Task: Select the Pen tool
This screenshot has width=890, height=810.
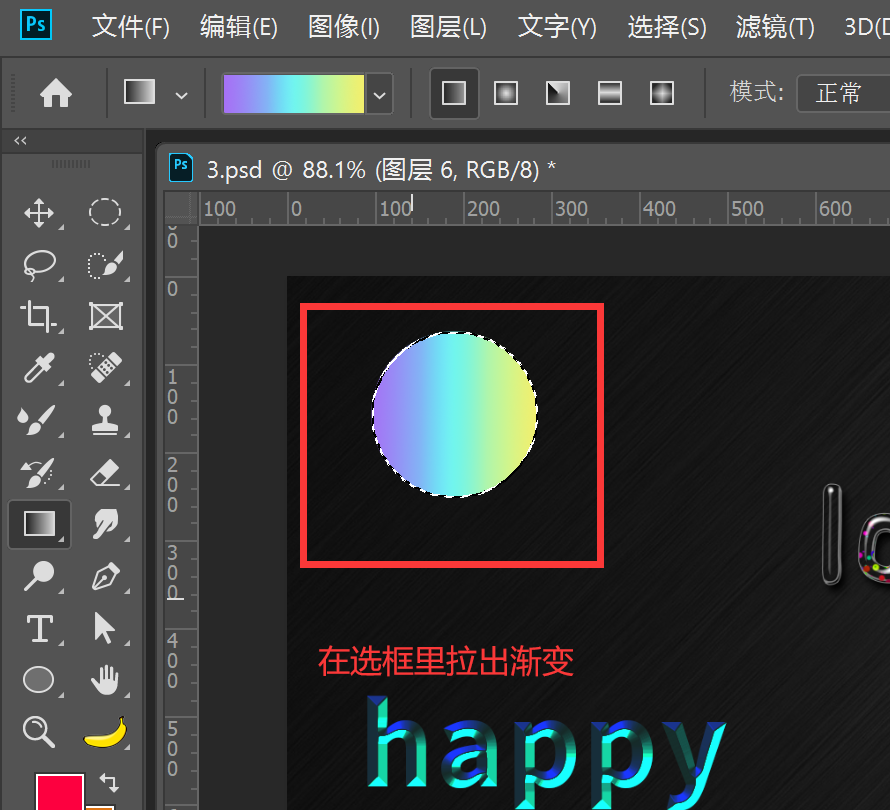Action: pyautogui.click(x=106, y=576)
